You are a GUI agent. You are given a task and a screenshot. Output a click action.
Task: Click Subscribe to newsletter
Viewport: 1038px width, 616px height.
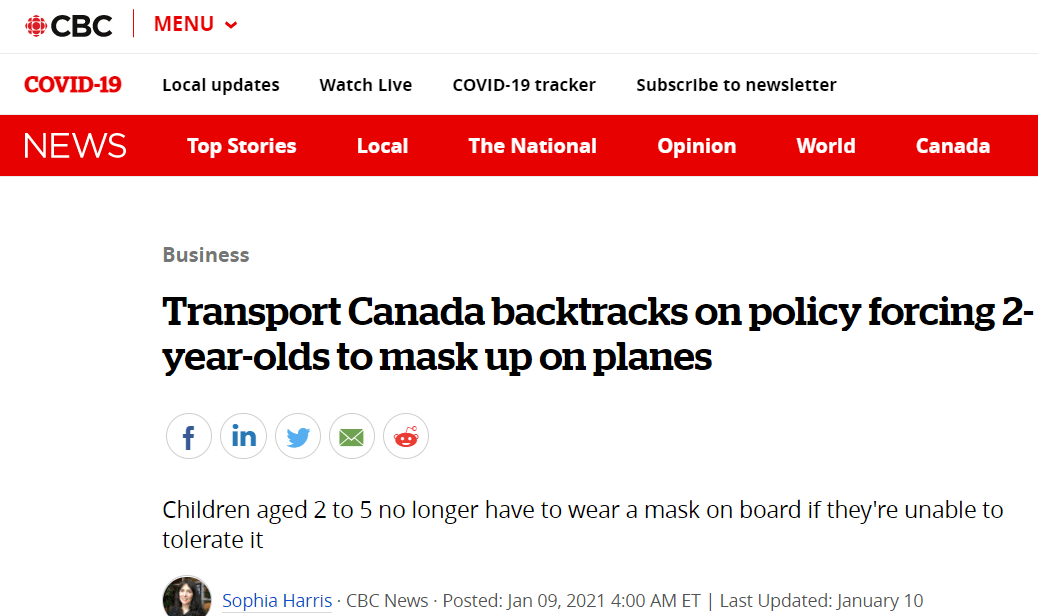point(736,85)
